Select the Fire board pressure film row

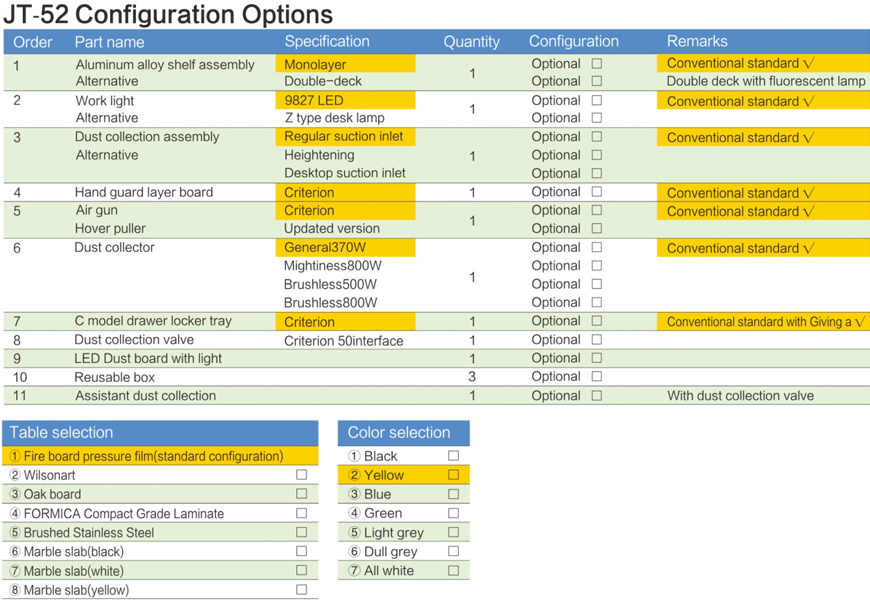point(154,456)
